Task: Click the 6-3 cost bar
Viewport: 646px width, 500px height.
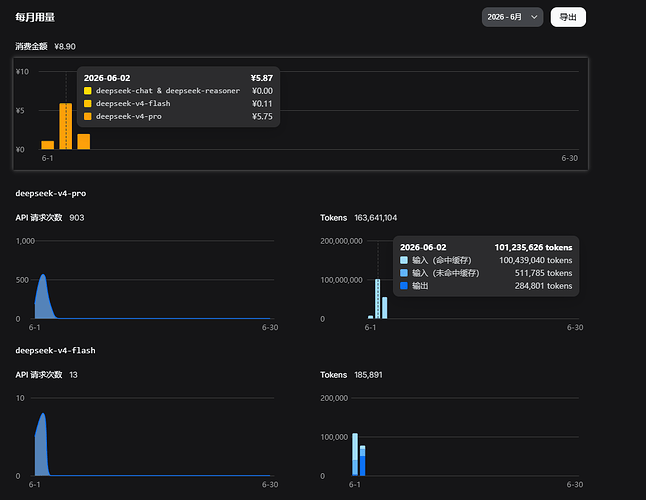Action: (84, 142)
